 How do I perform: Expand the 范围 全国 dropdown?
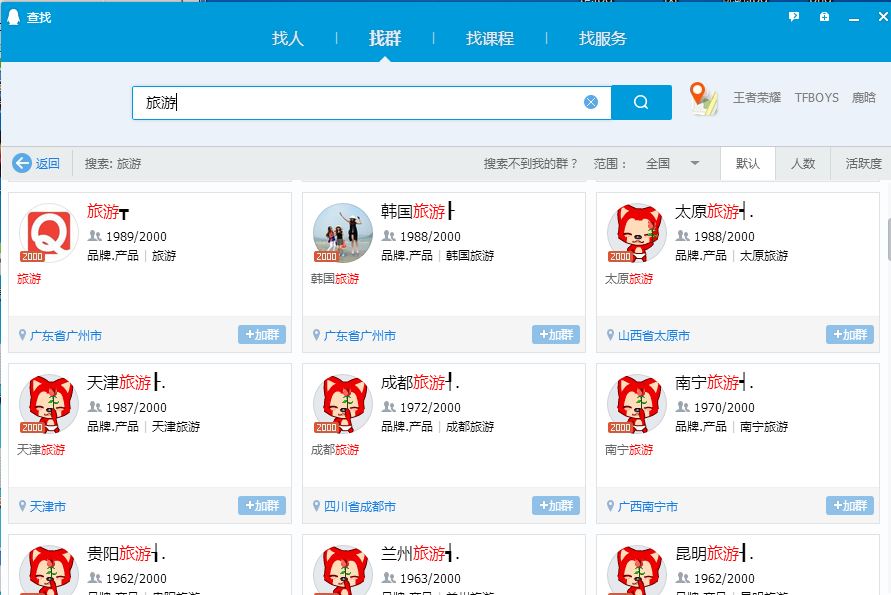(x=672, y=164)
